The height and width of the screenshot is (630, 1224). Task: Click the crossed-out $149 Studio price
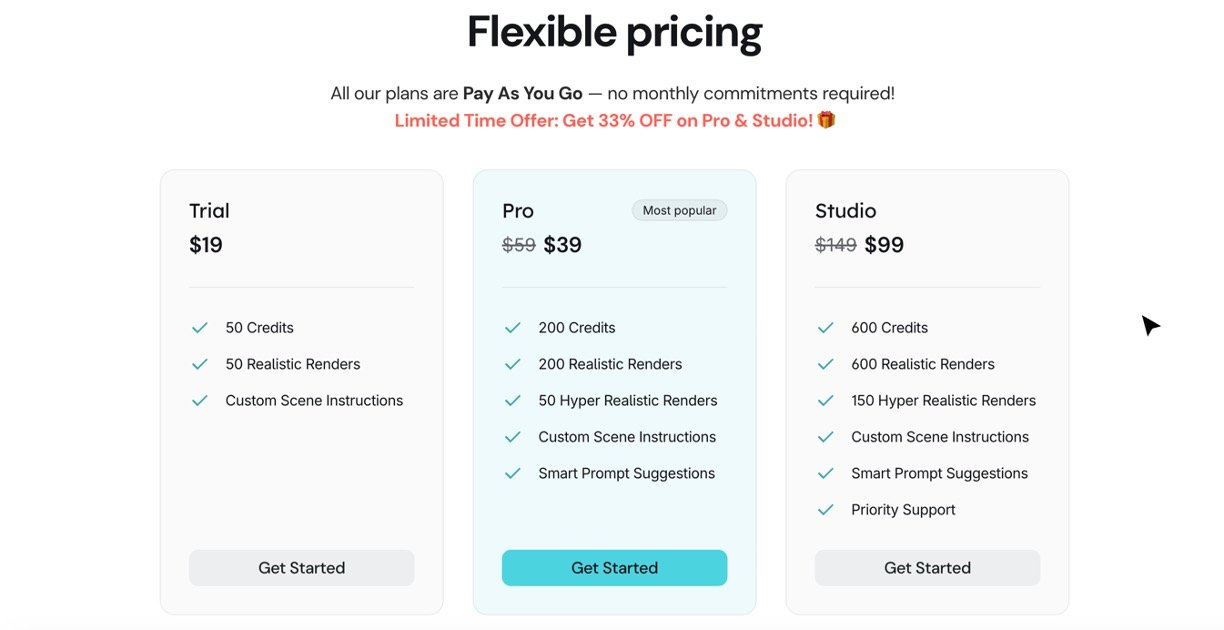click(x=835, y=245)
